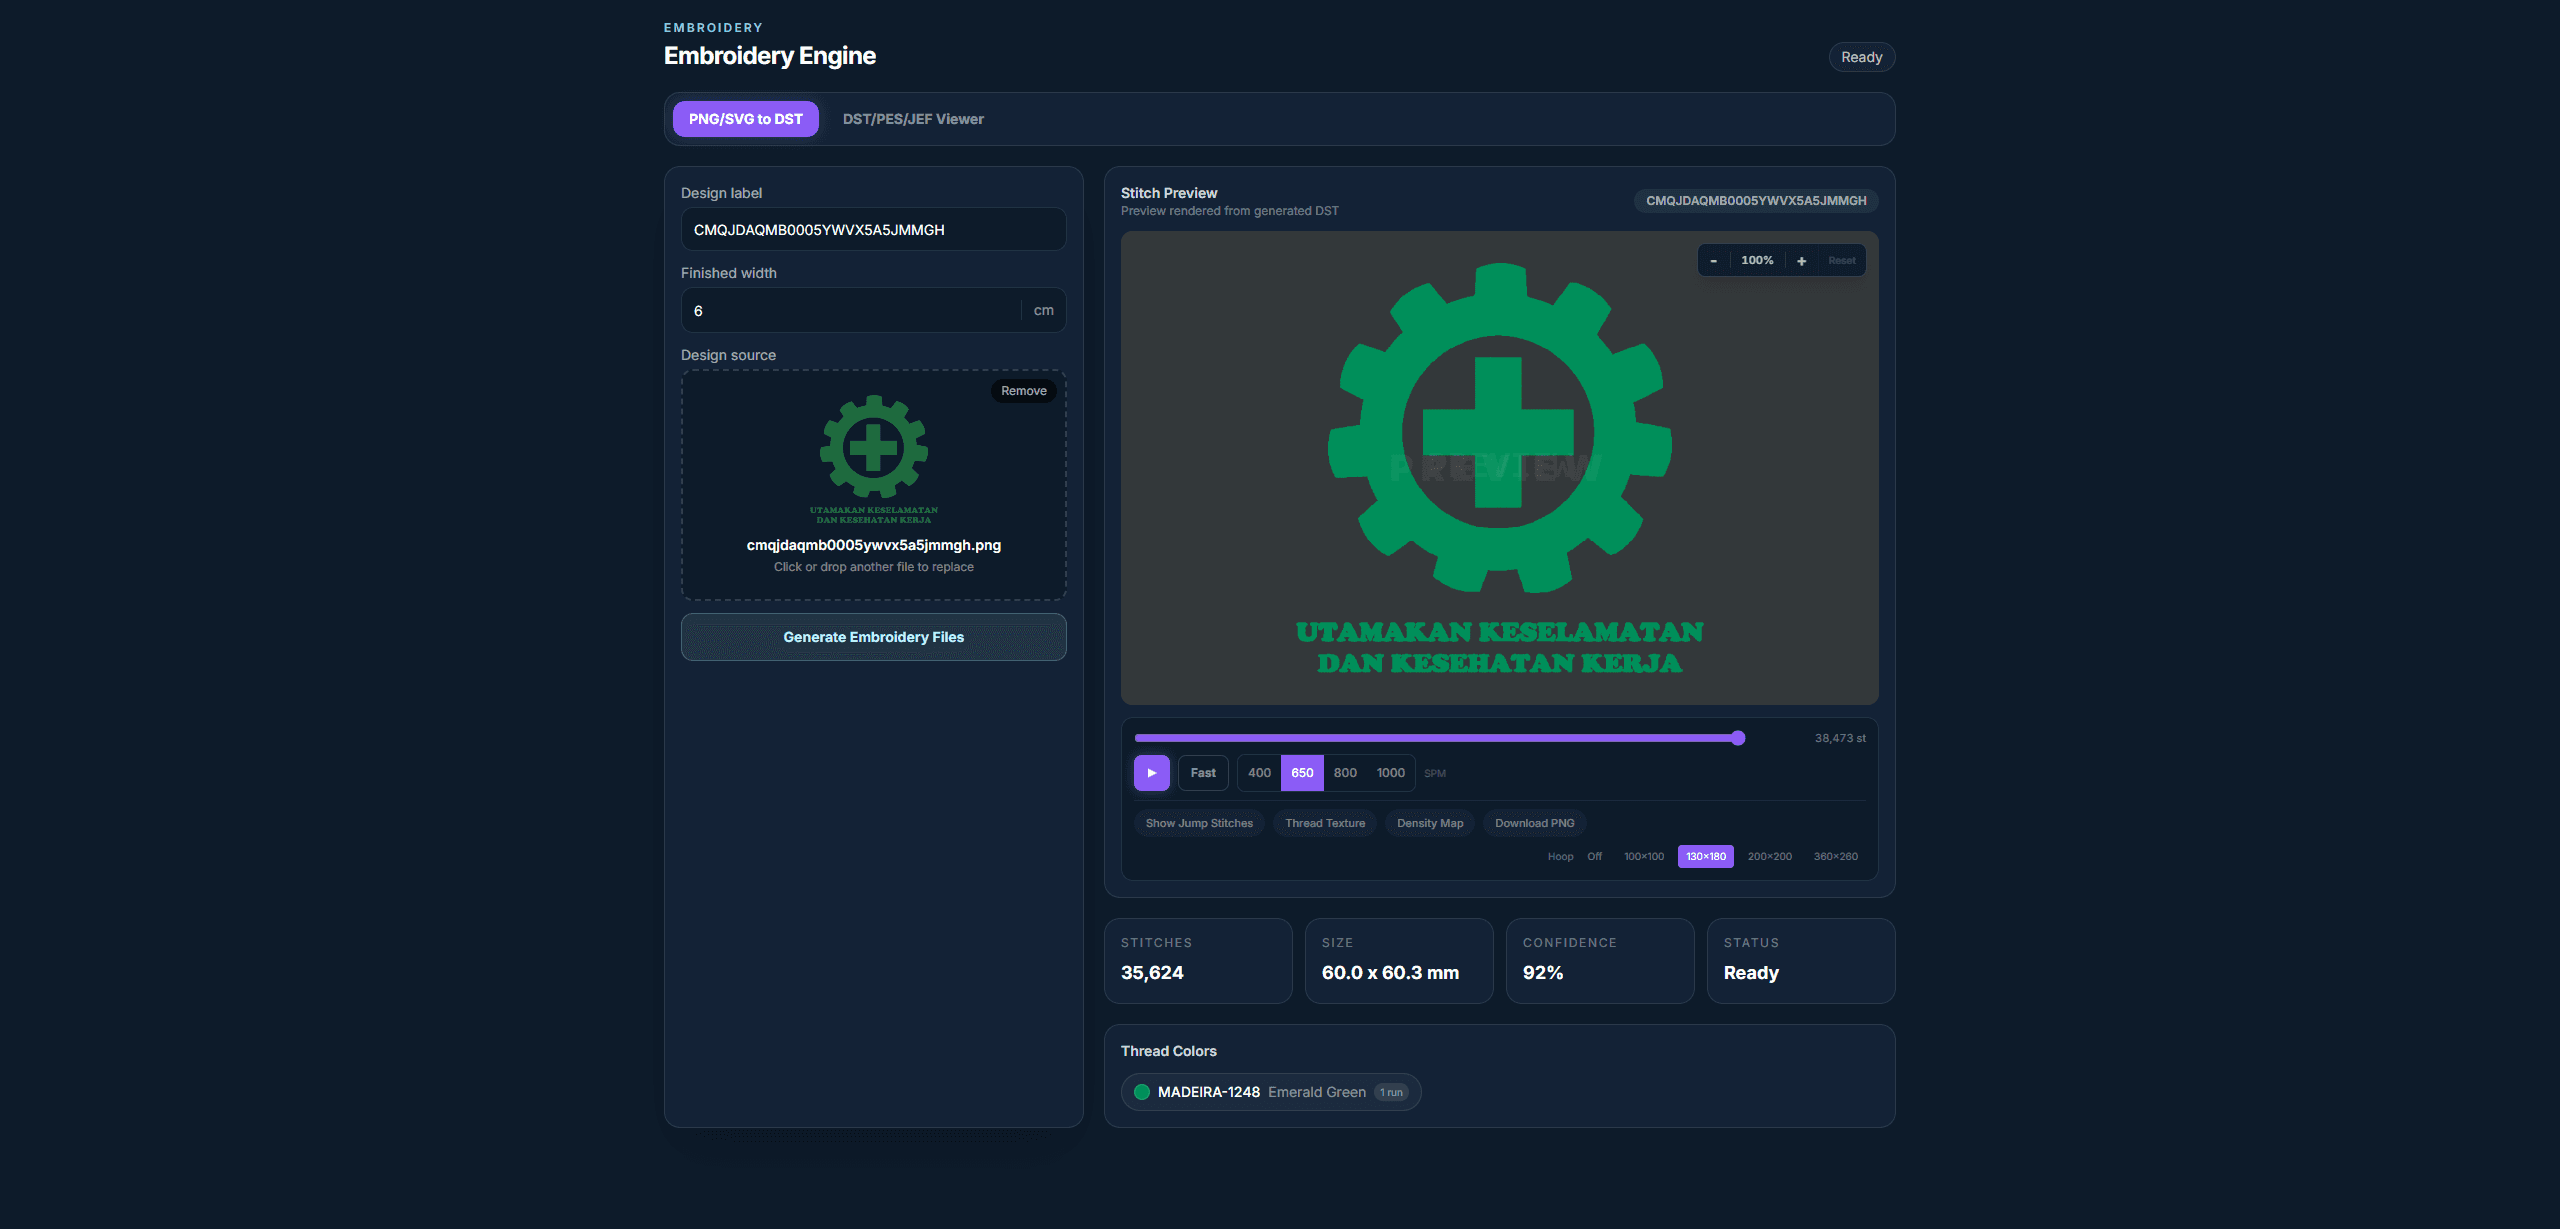Zoom out the stitch preview
Screen dimensions: 2560x1229
click(1713, 261)
